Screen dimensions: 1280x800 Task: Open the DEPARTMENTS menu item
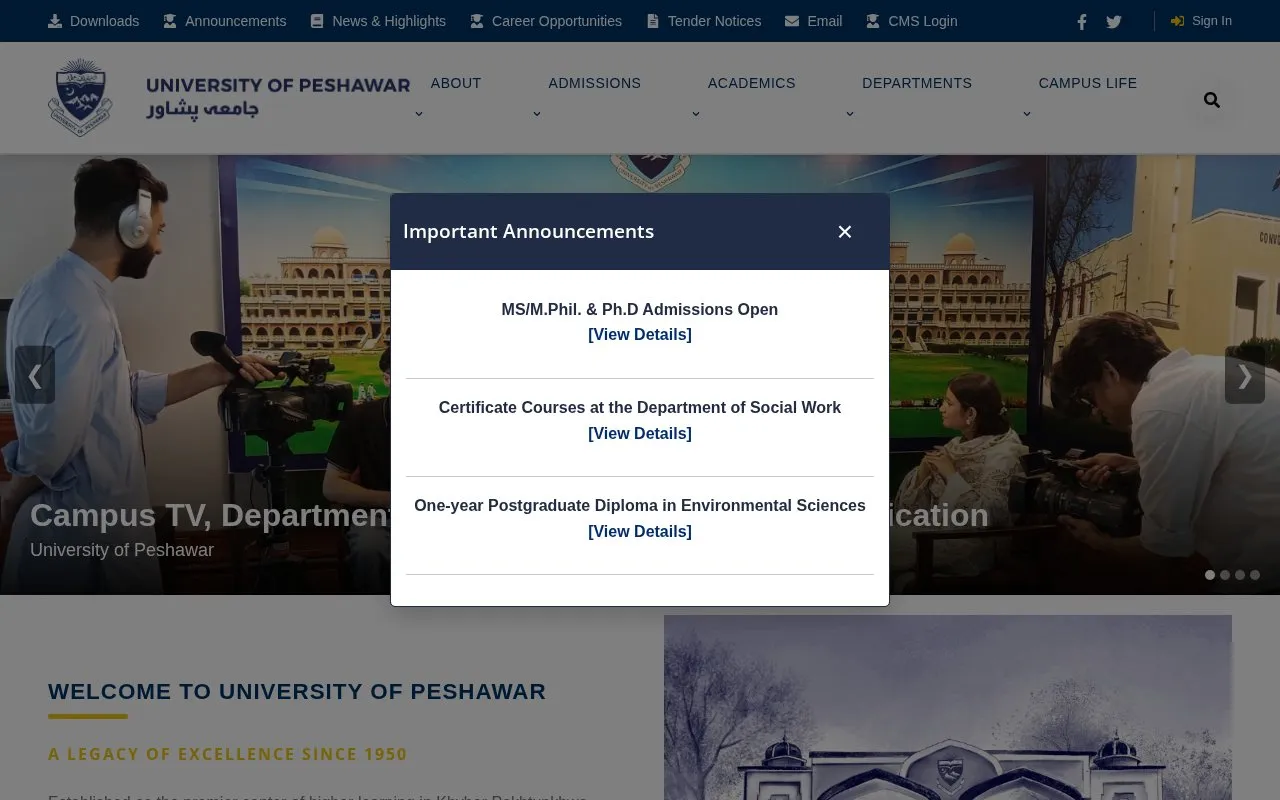[x=917, y=83]
